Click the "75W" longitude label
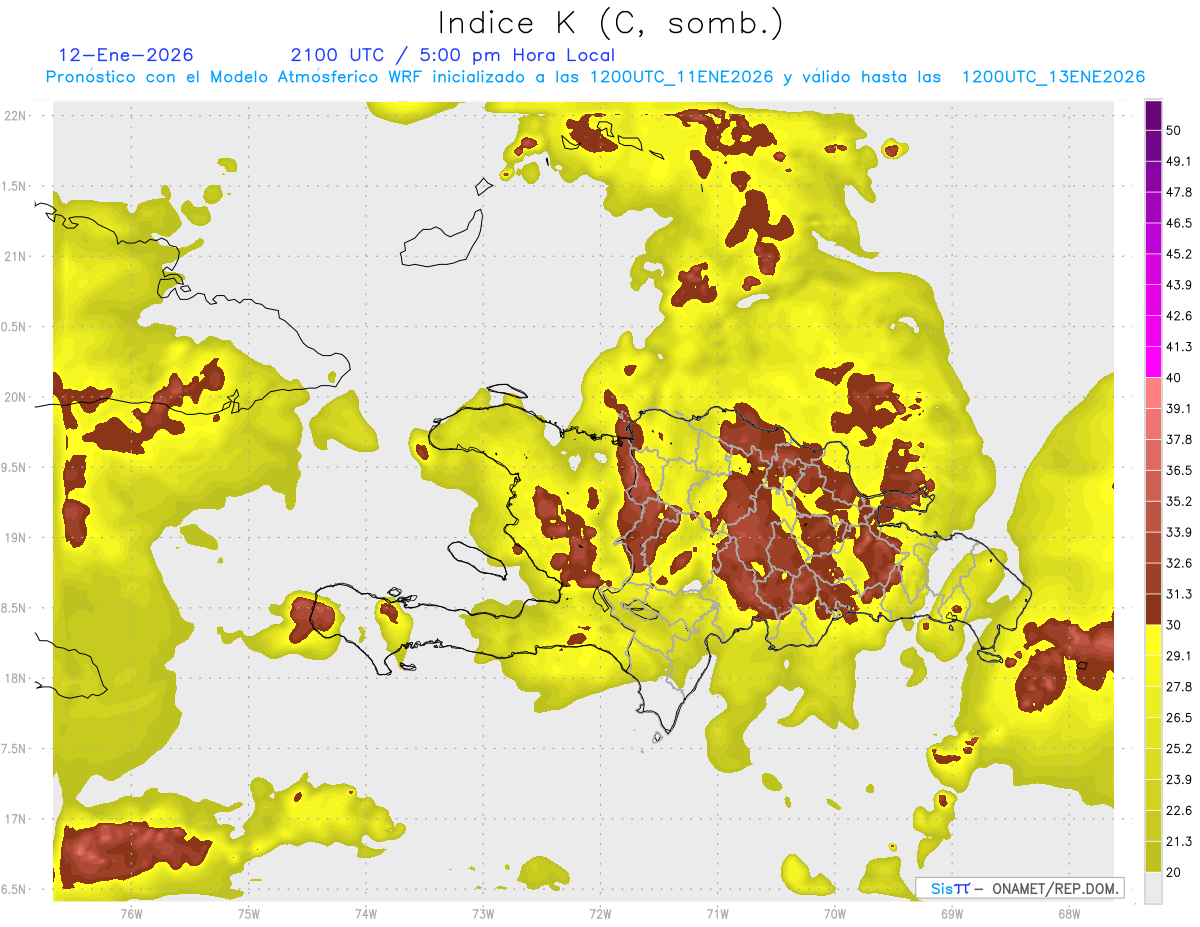Viewport: 1200px width, 927px height. point(249,913)
